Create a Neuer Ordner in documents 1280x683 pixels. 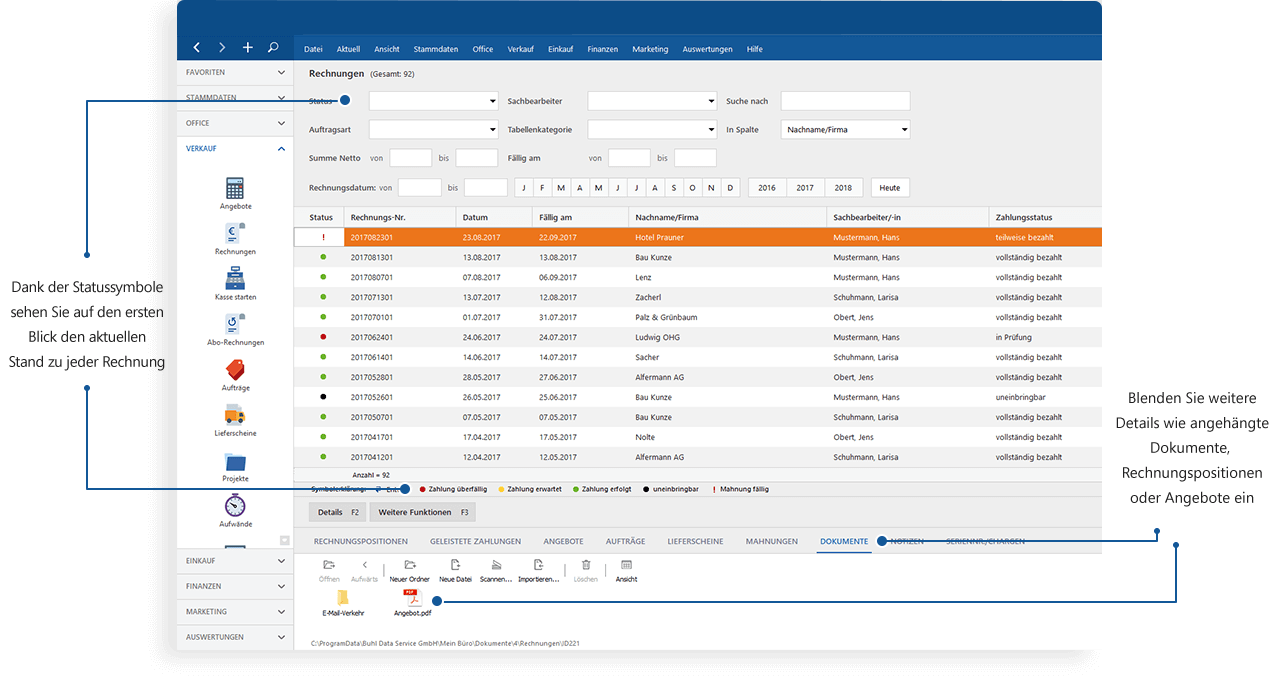point(409,571)
